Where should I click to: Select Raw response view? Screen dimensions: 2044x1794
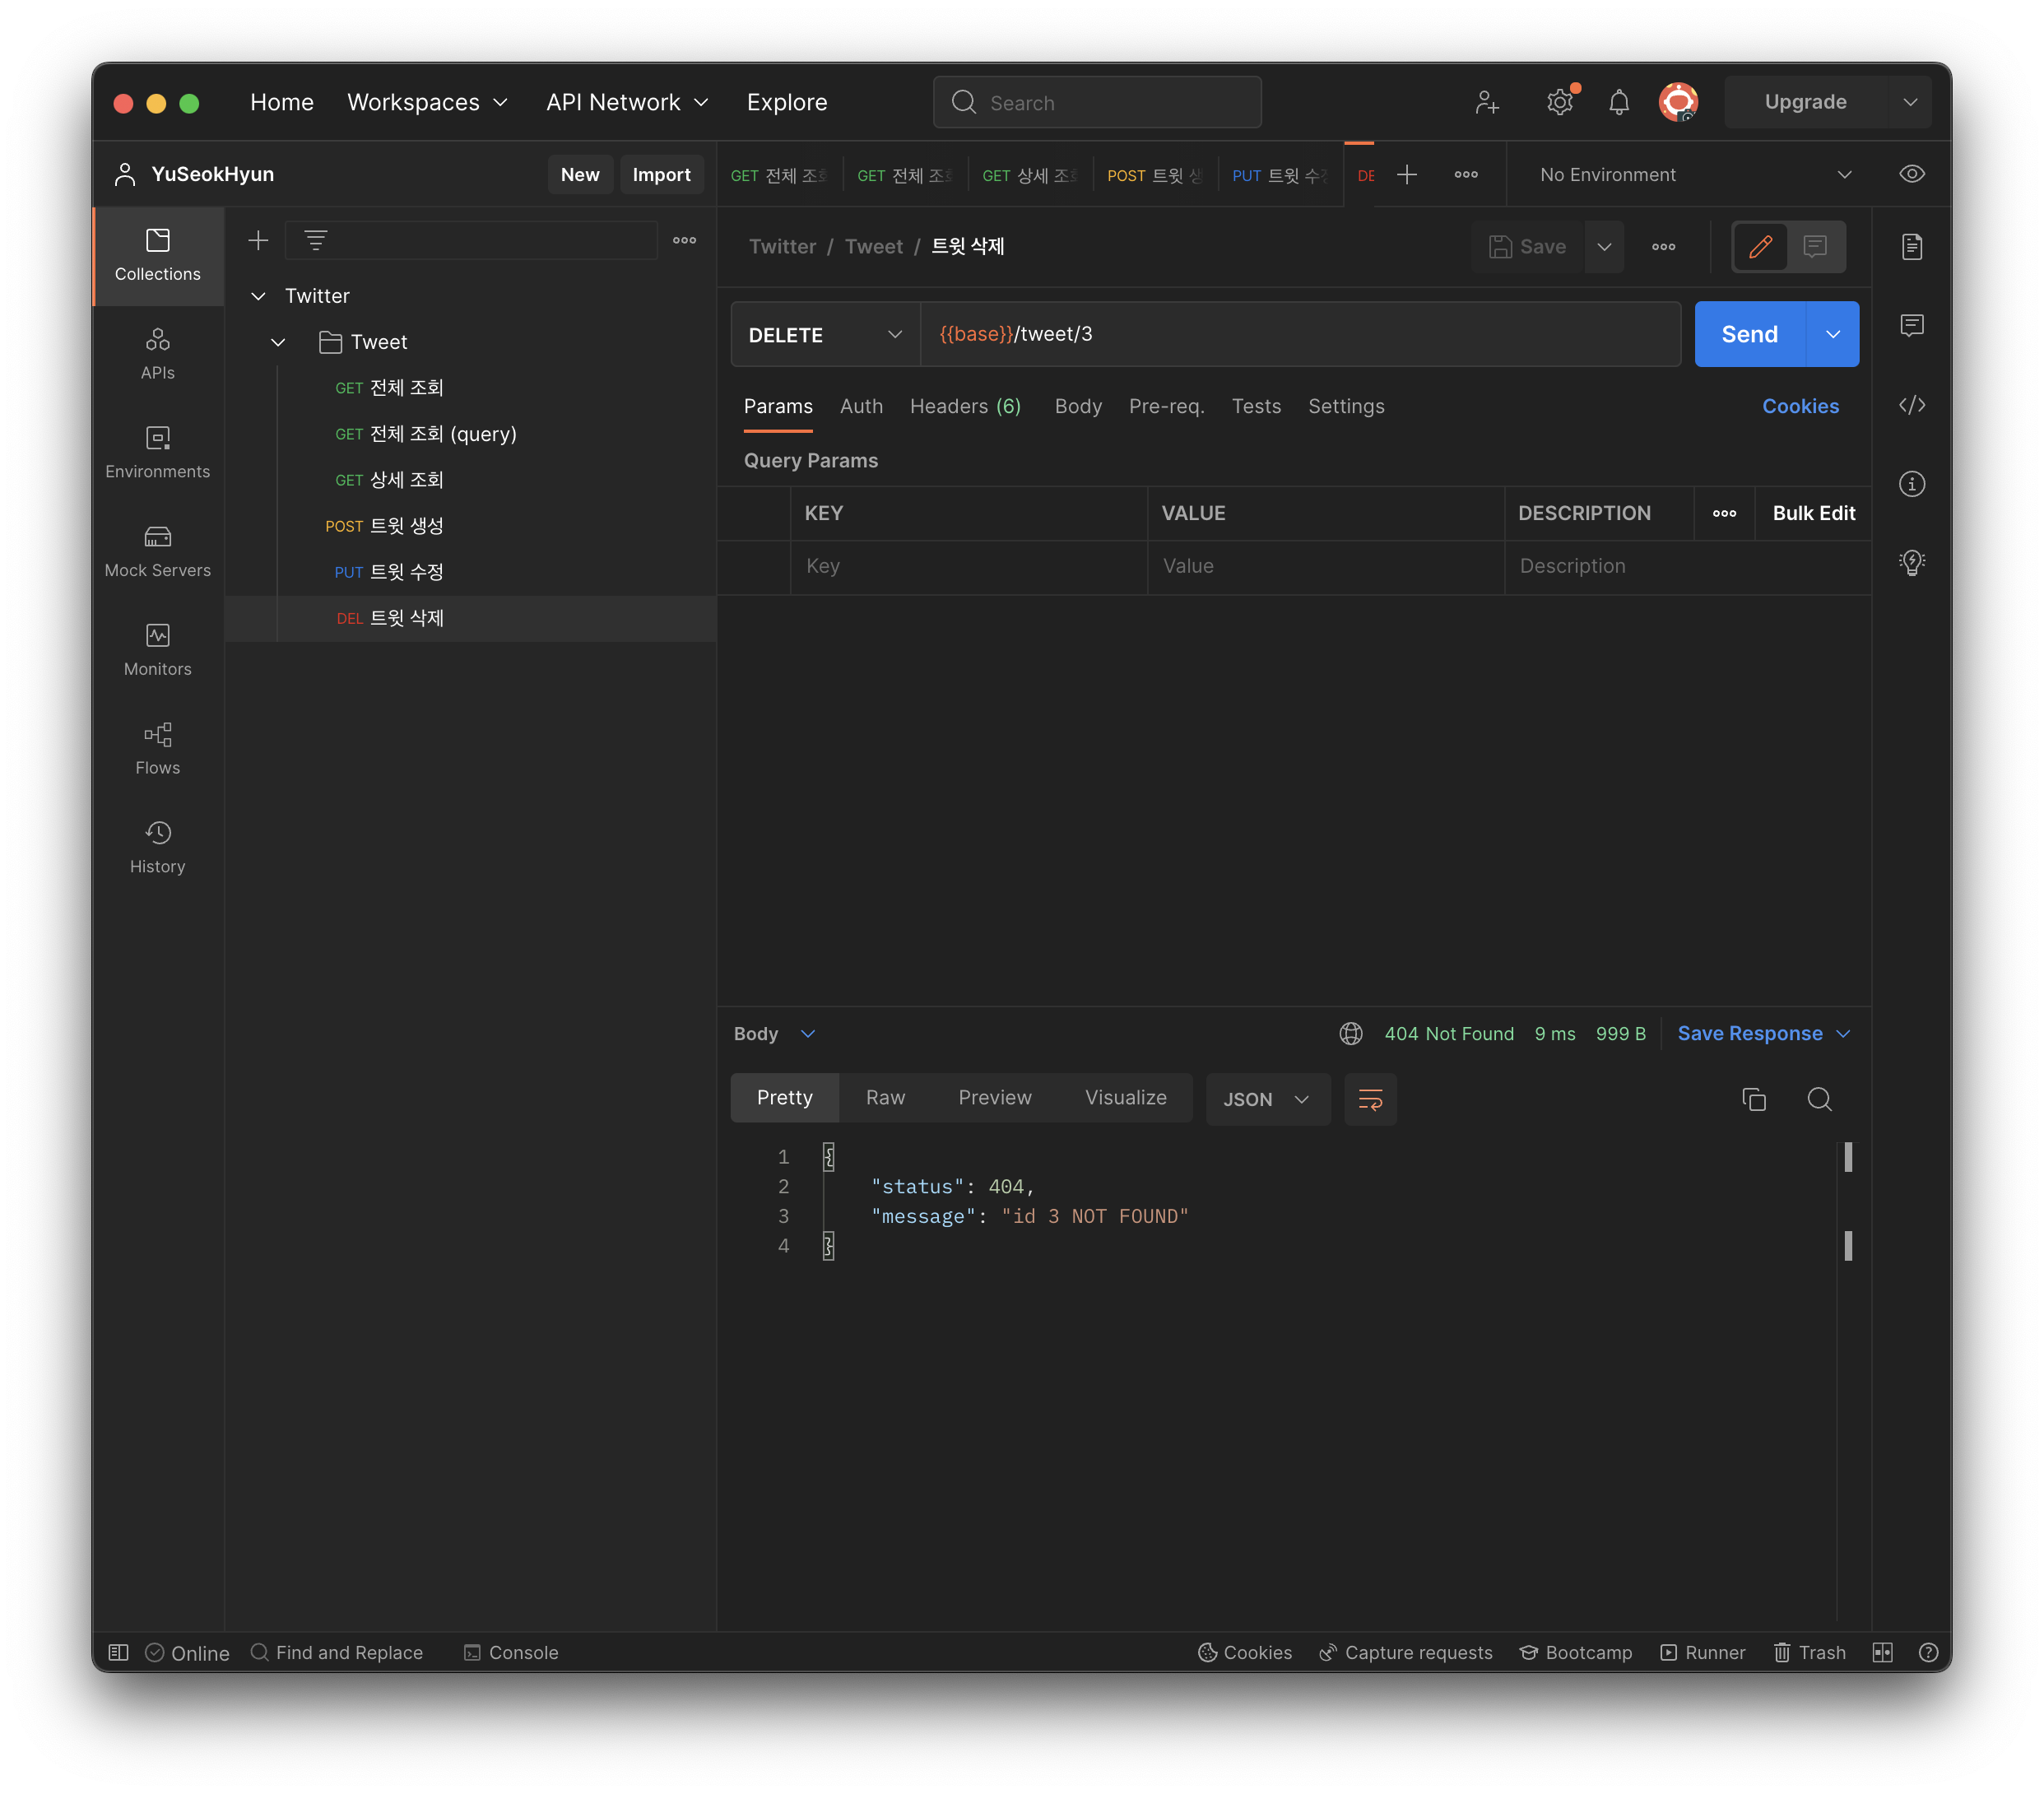coord(885,1098)
